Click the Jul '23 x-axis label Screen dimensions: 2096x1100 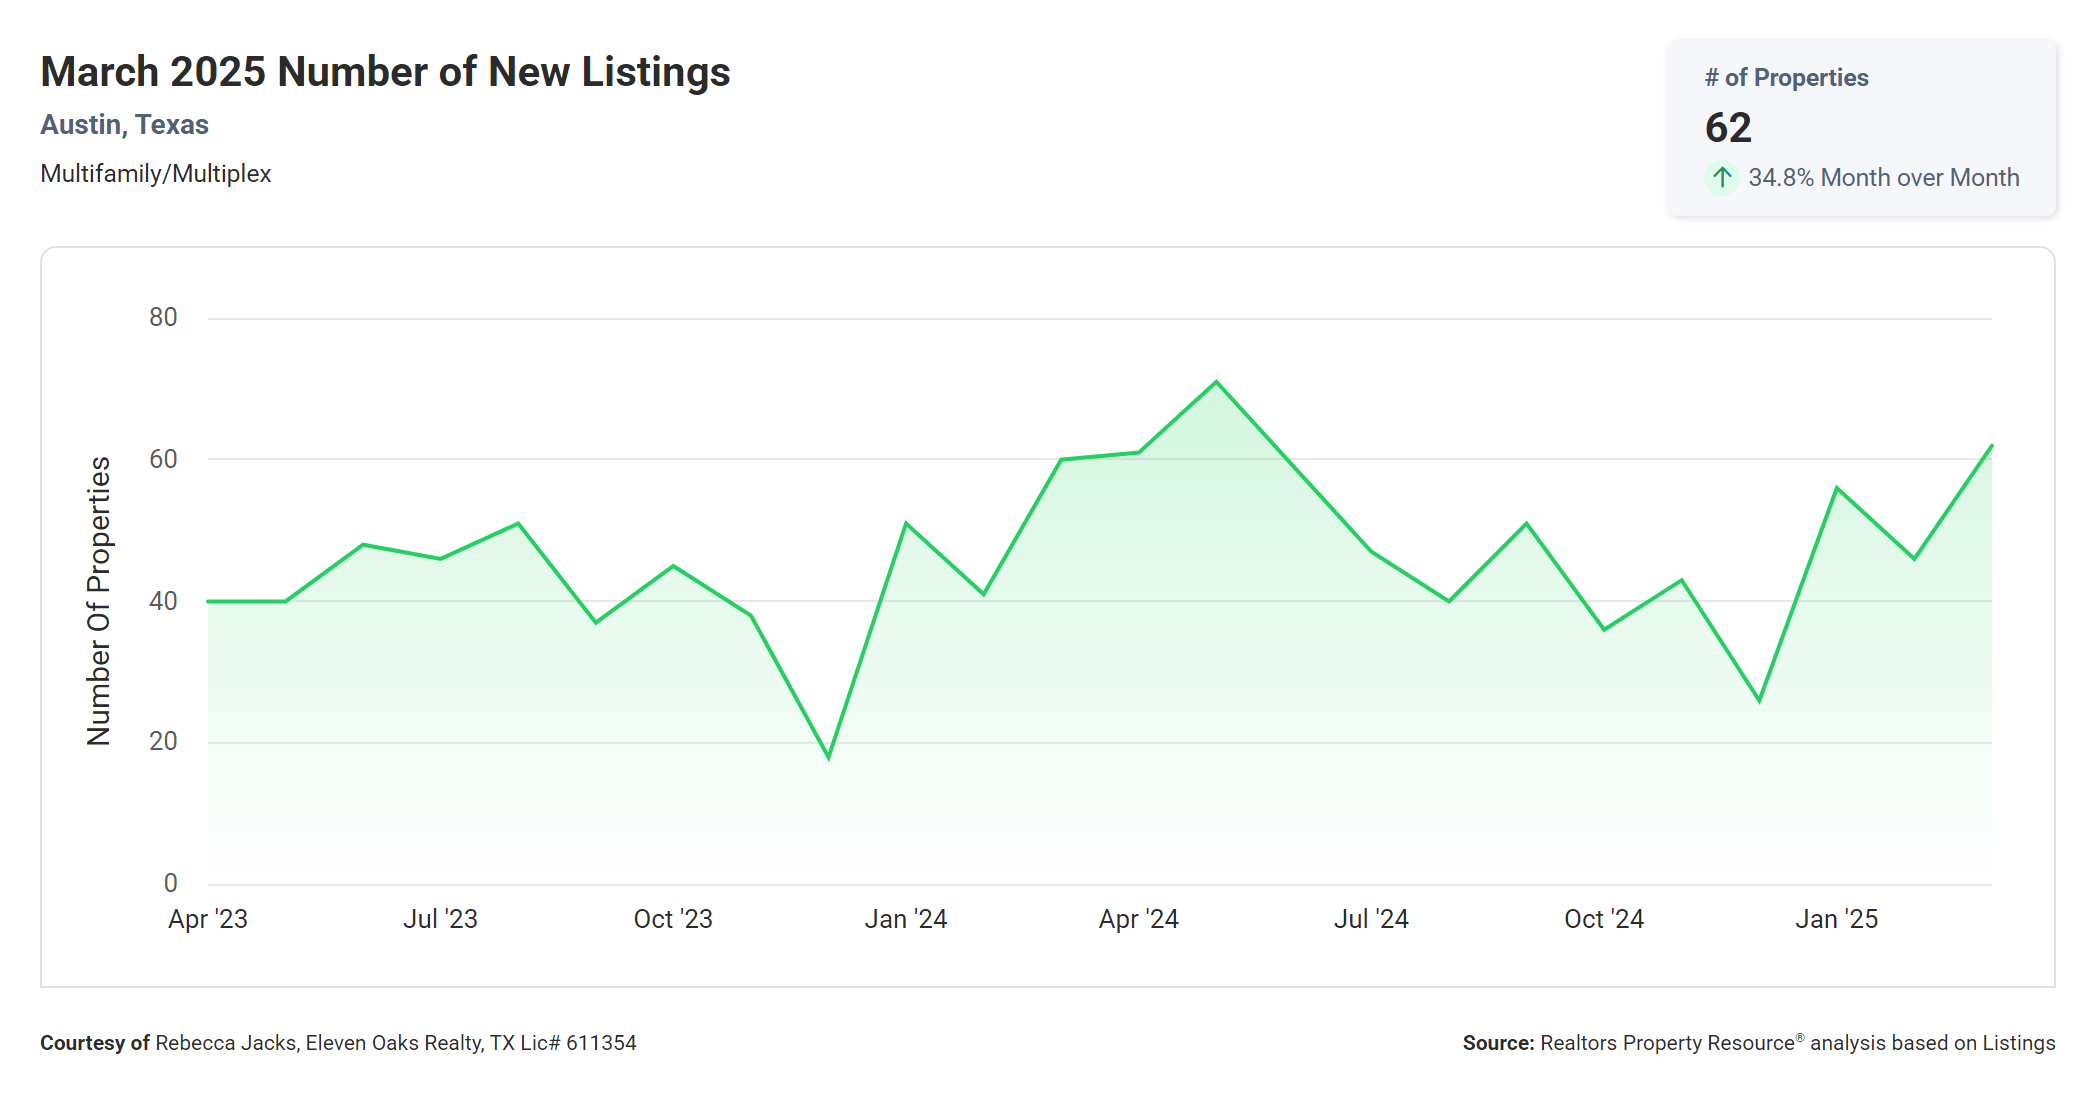(x=440, y=919)
